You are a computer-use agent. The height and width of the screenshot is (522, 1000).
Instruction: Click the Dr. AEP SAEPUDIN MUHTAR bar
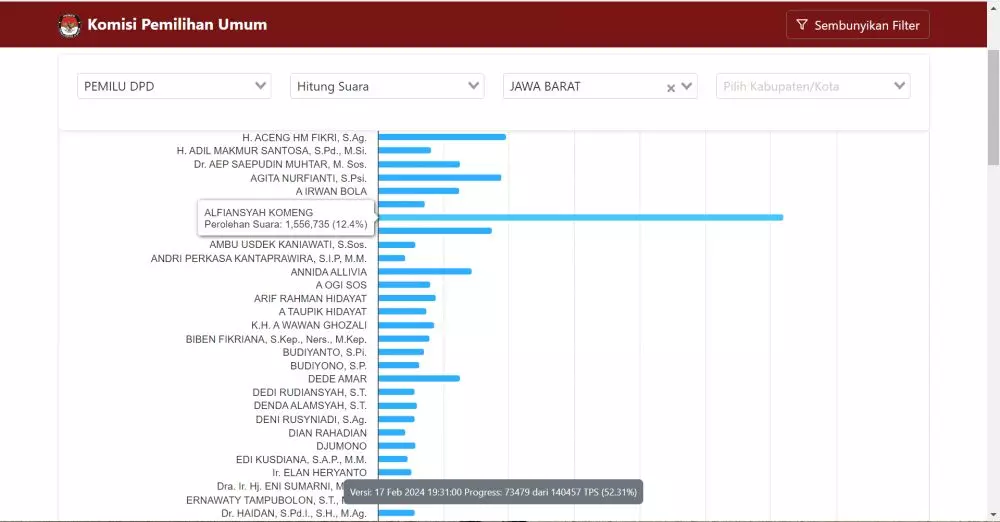[419, 164]
